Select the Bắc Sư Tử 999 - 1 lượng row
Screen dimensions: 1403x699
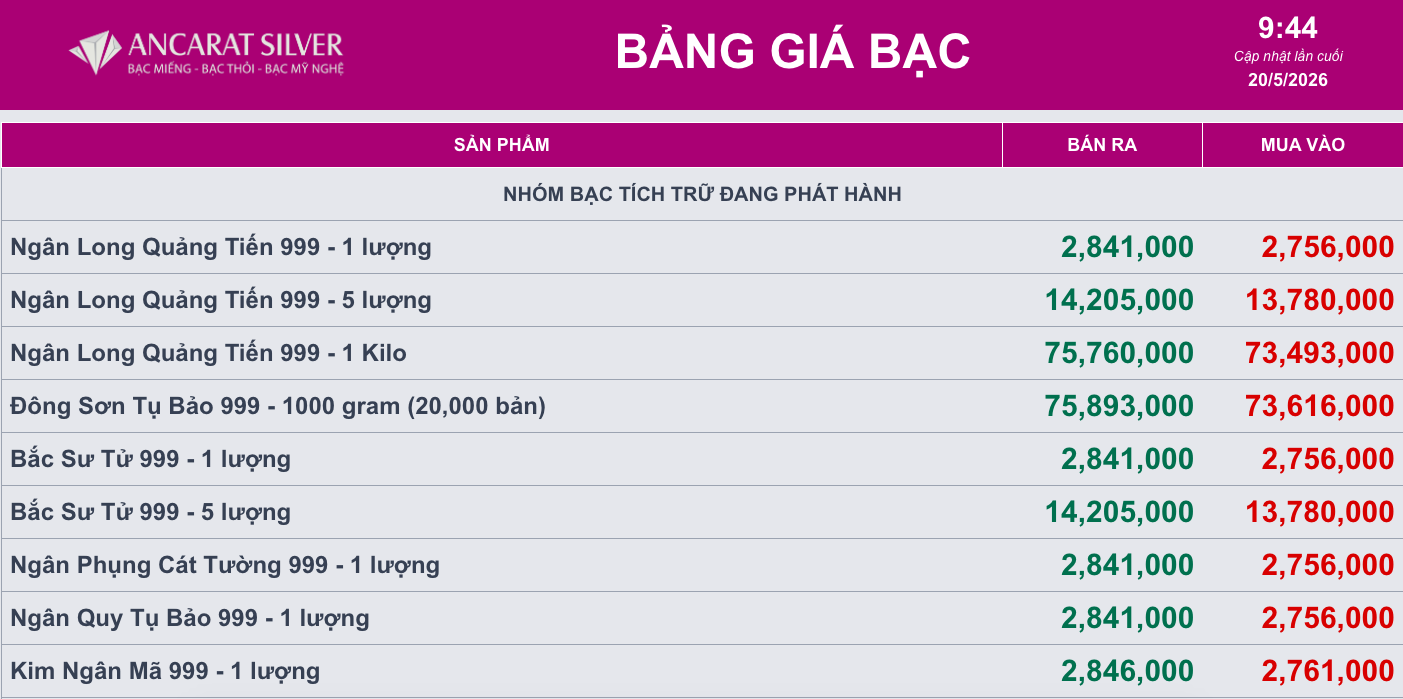702,459
